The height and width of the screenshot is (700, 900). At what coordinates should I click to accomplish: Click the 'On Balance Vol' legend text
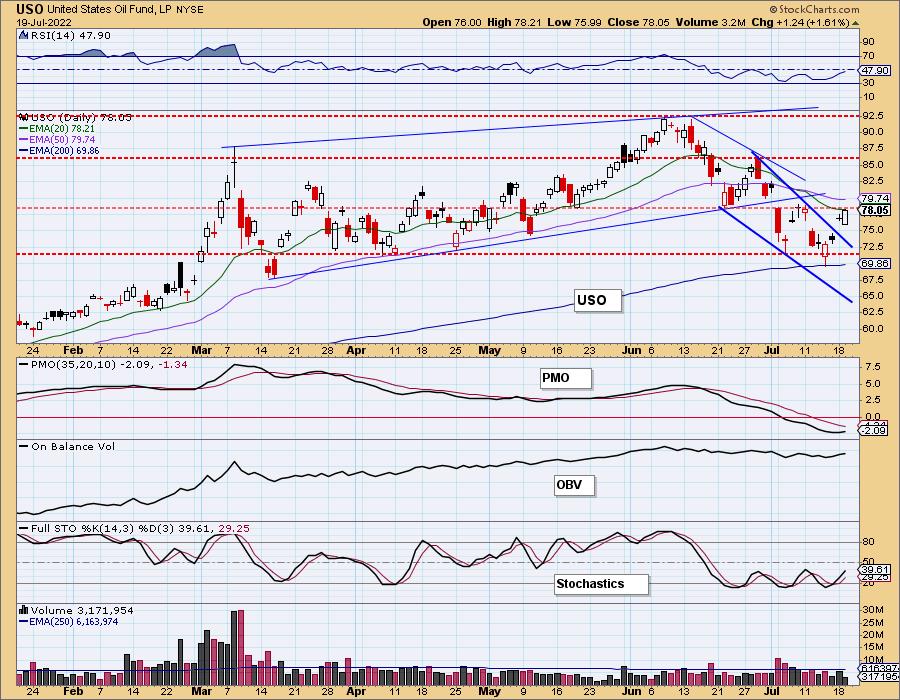(73, 446)
